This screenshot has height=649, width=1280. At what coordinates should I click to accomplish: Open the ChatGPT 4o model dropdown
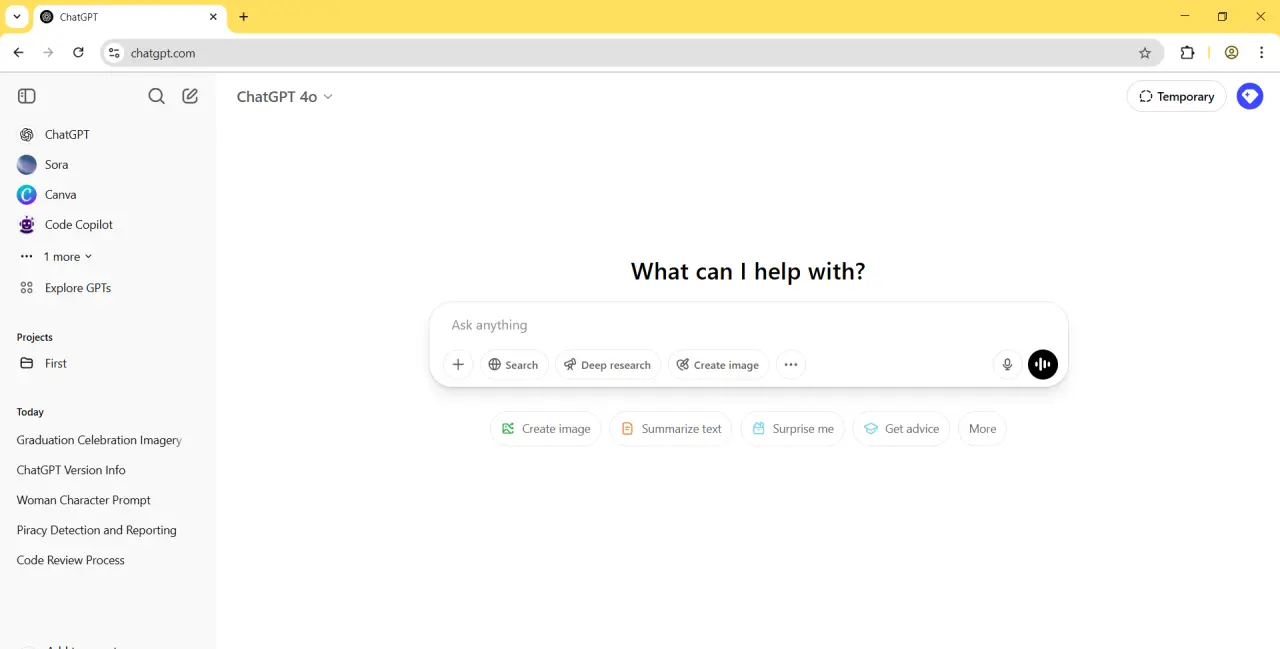(x=284, y=96)
